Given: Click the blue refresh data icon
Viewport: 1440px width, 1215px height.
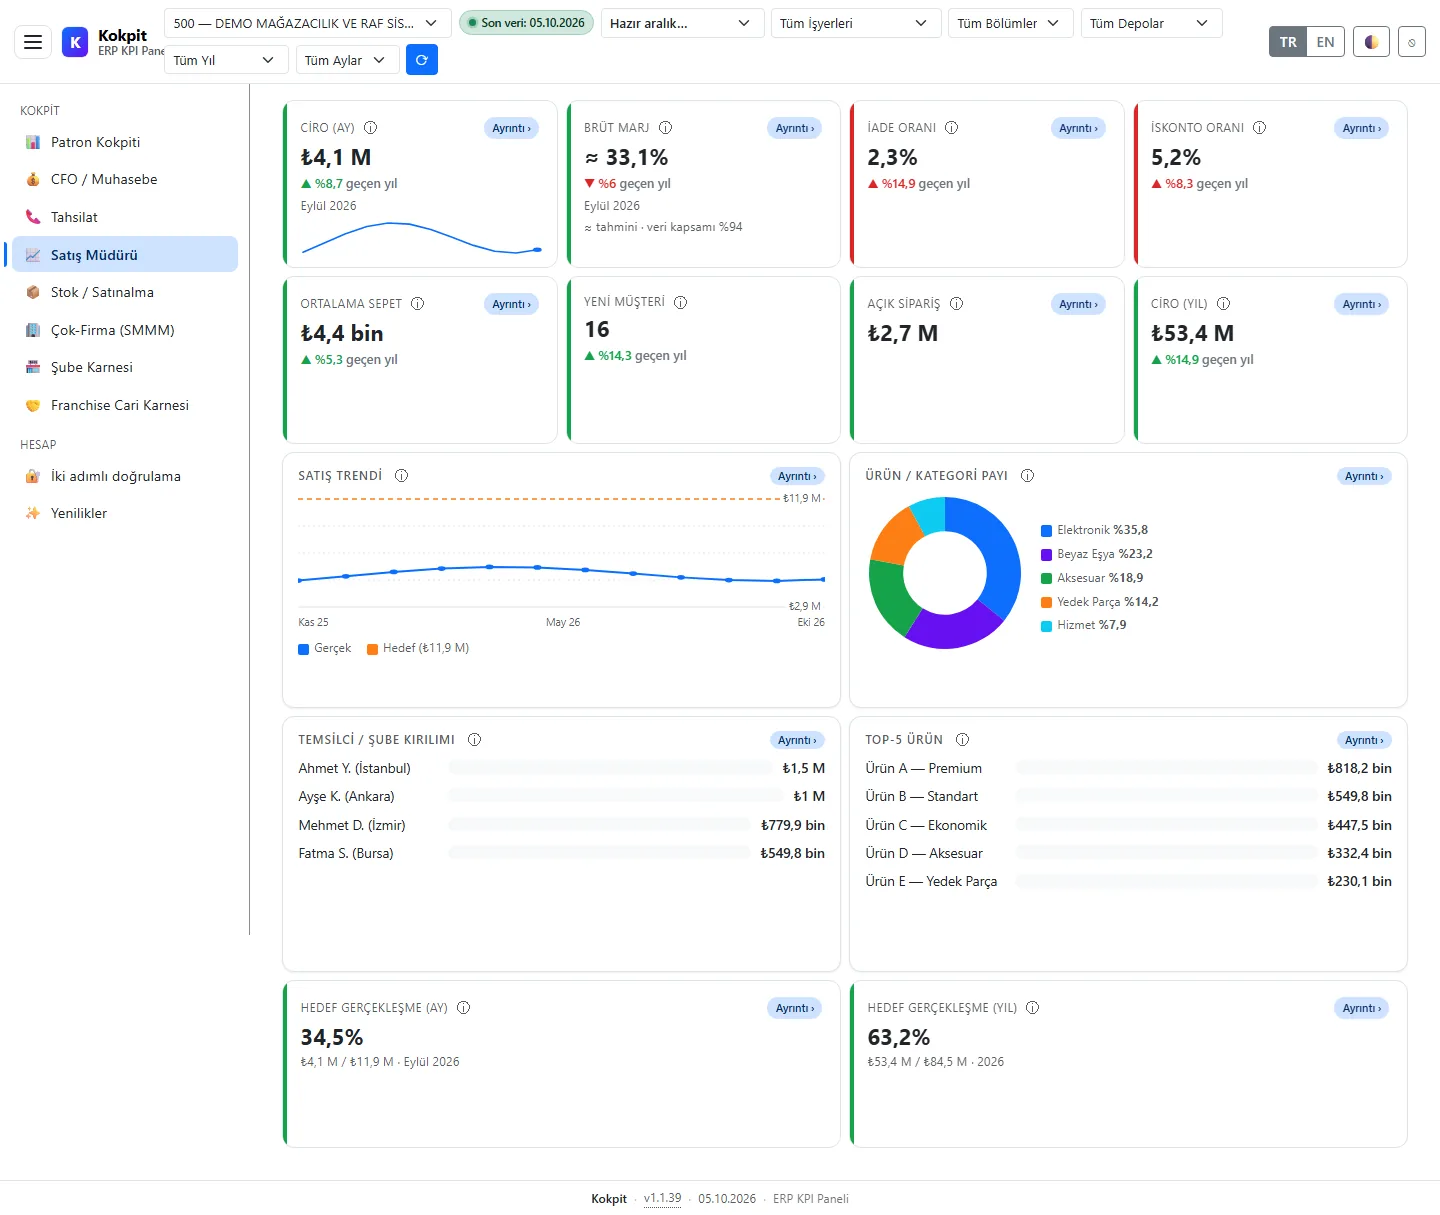Looking at the screenshot, I should [422, 60].
